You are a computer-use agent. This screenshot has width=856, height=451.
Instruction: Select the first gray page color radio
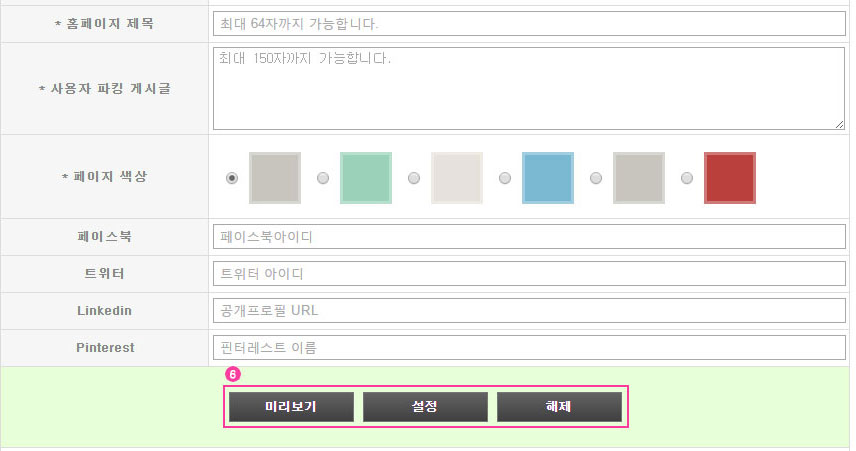tap(232, 178)
